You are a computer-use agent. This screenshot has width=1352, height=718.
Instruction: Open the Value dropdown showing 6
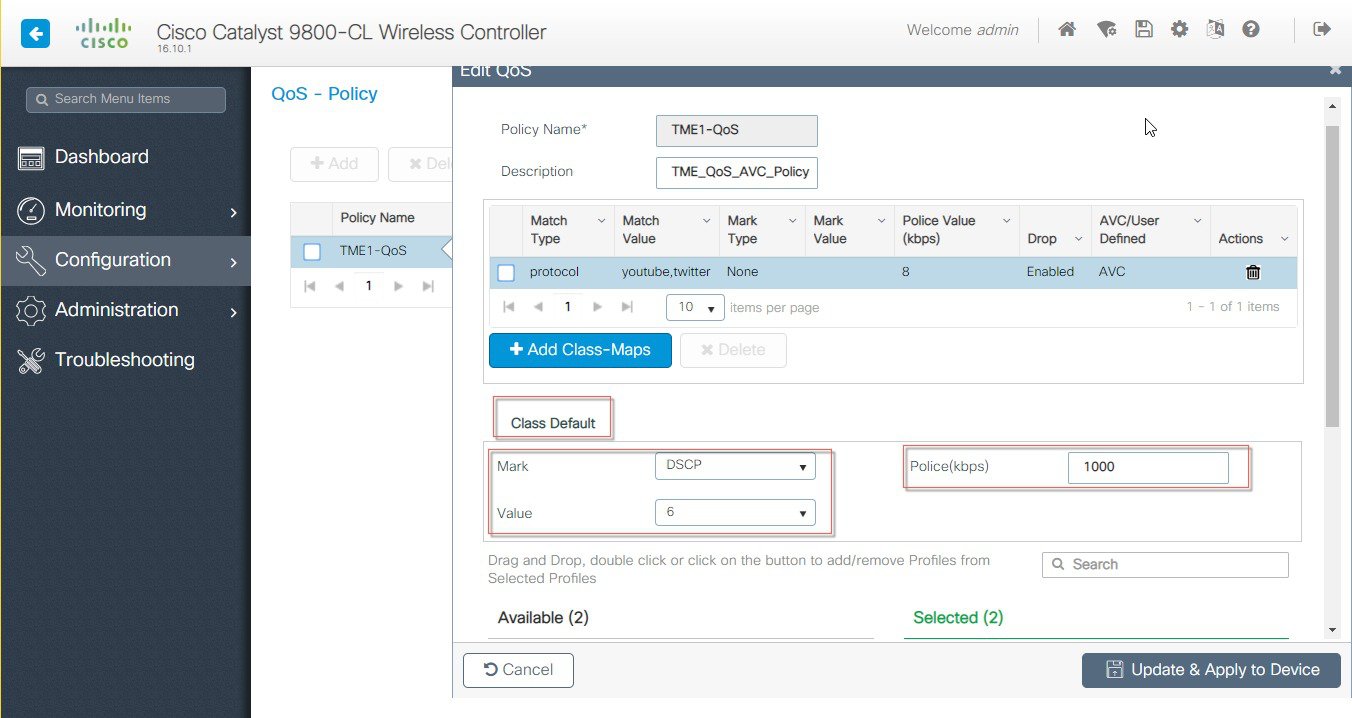click(735, 513)
